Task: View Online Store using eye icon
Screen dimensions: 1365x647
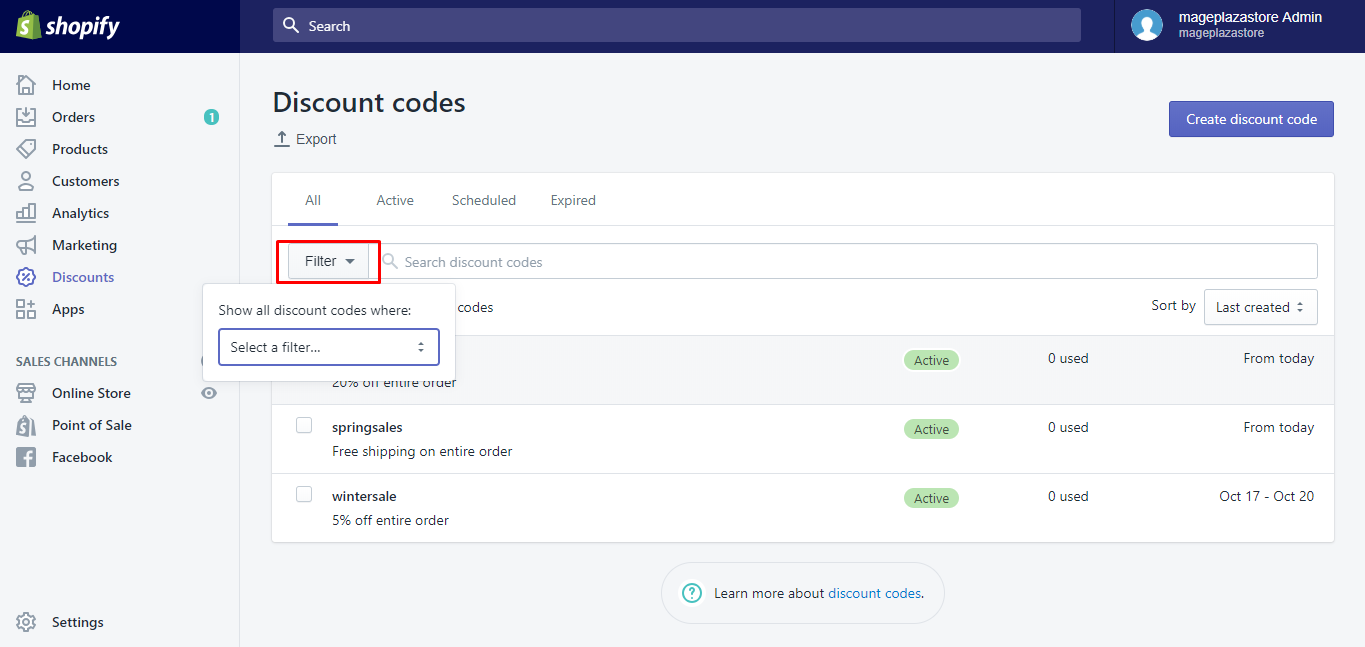Action: tap(209, 393)
